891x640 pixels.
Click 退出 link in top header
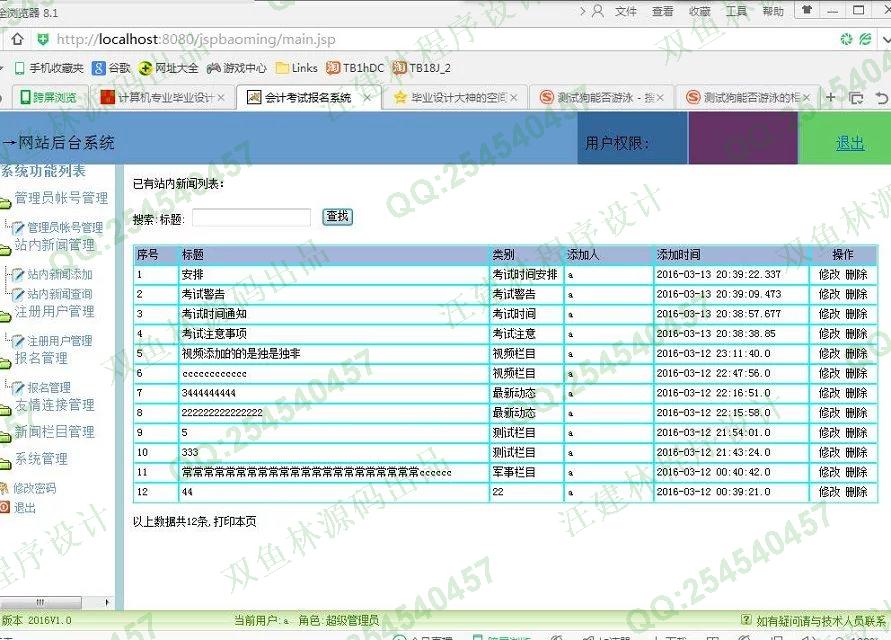click(850, 143)
